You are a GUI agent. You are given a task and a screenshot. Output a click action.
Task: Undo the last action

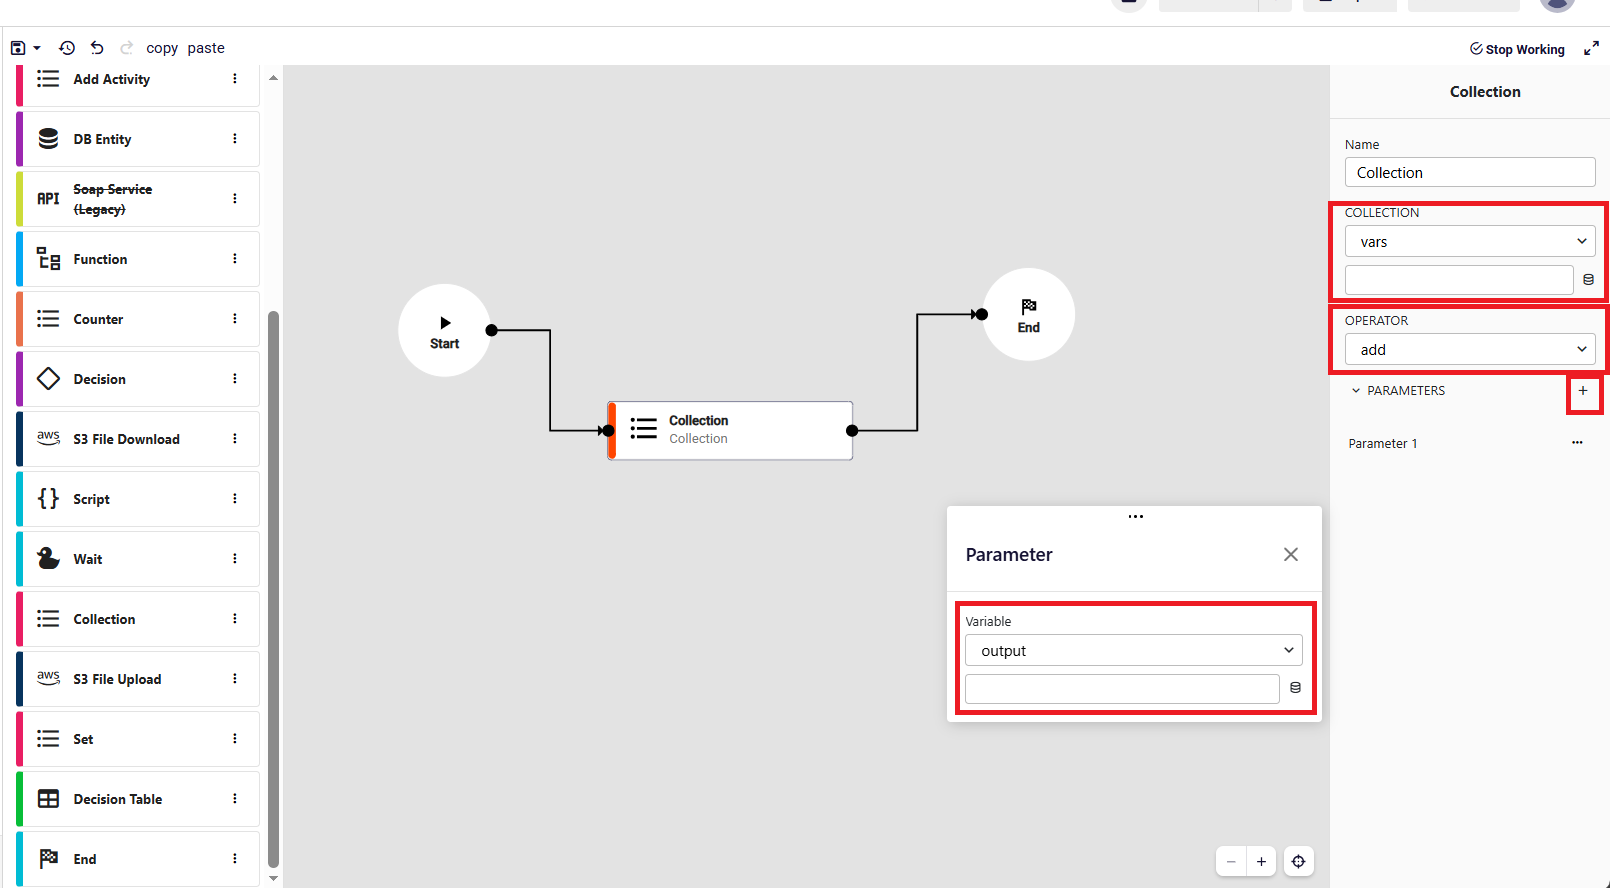pyautogui.click(x=97, y=48)
